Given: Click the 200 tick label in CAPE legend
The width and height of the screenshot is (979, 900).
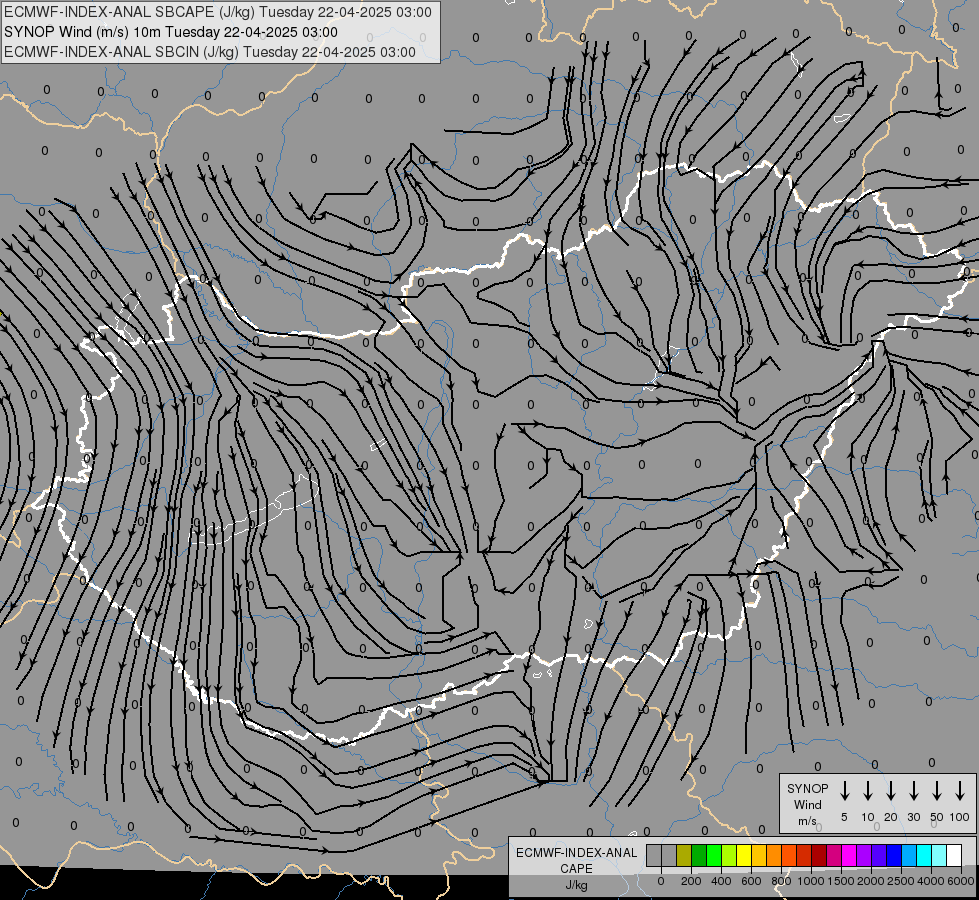Looking at the screenshot, I should [x=691, y=881].
